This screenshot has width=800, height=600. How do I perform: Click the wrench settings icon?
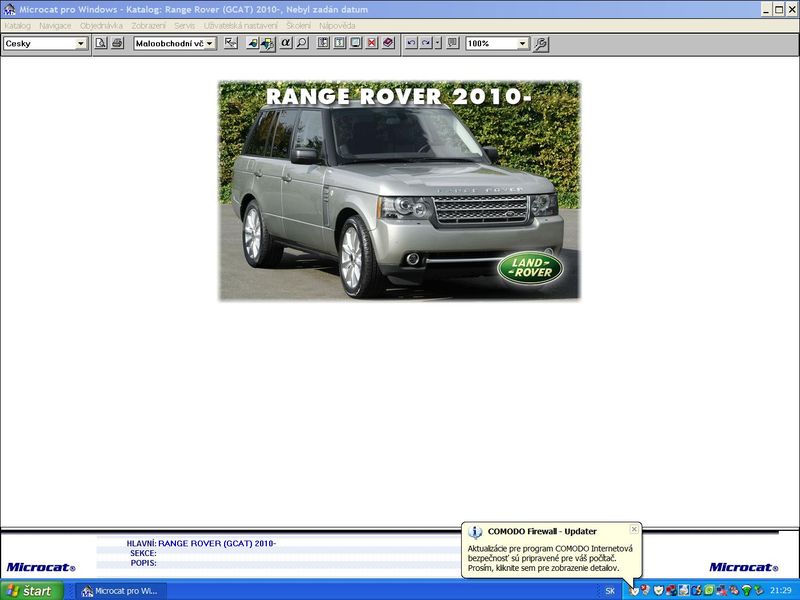541,44
